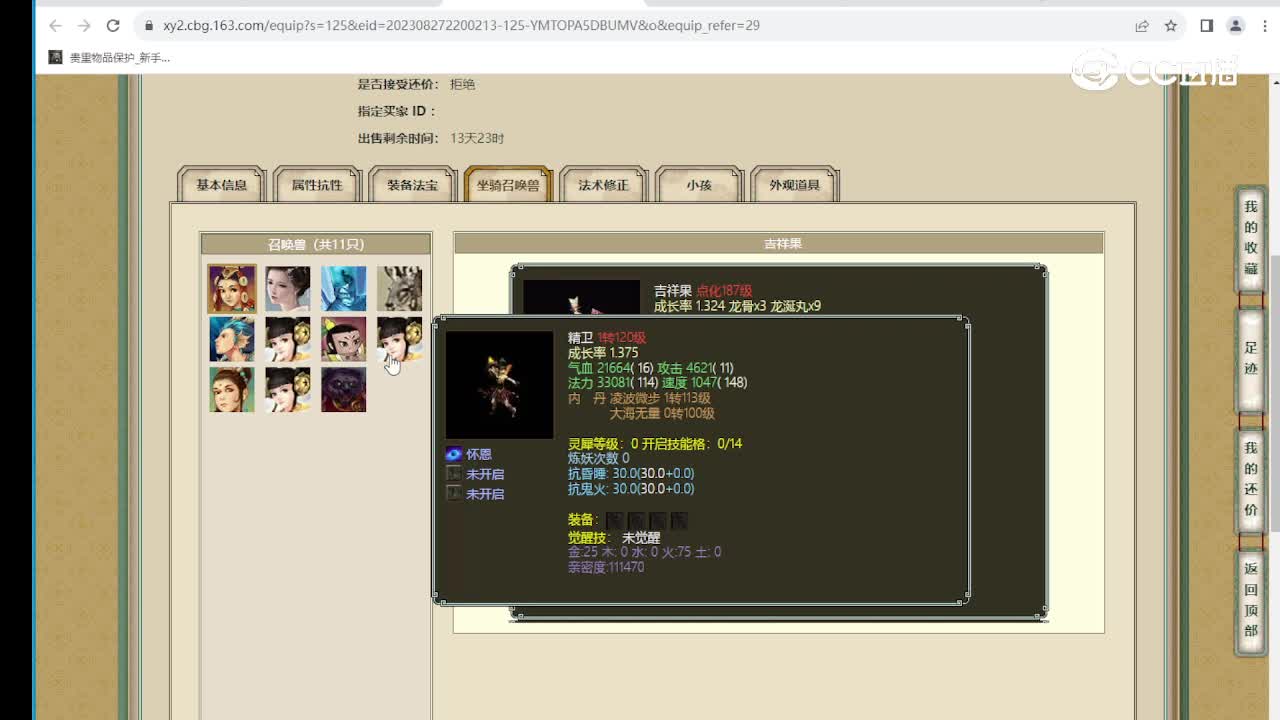The image size is (1280, 720).
Task: Select the 坐骑召唤兽 tab
Action: 508,185
